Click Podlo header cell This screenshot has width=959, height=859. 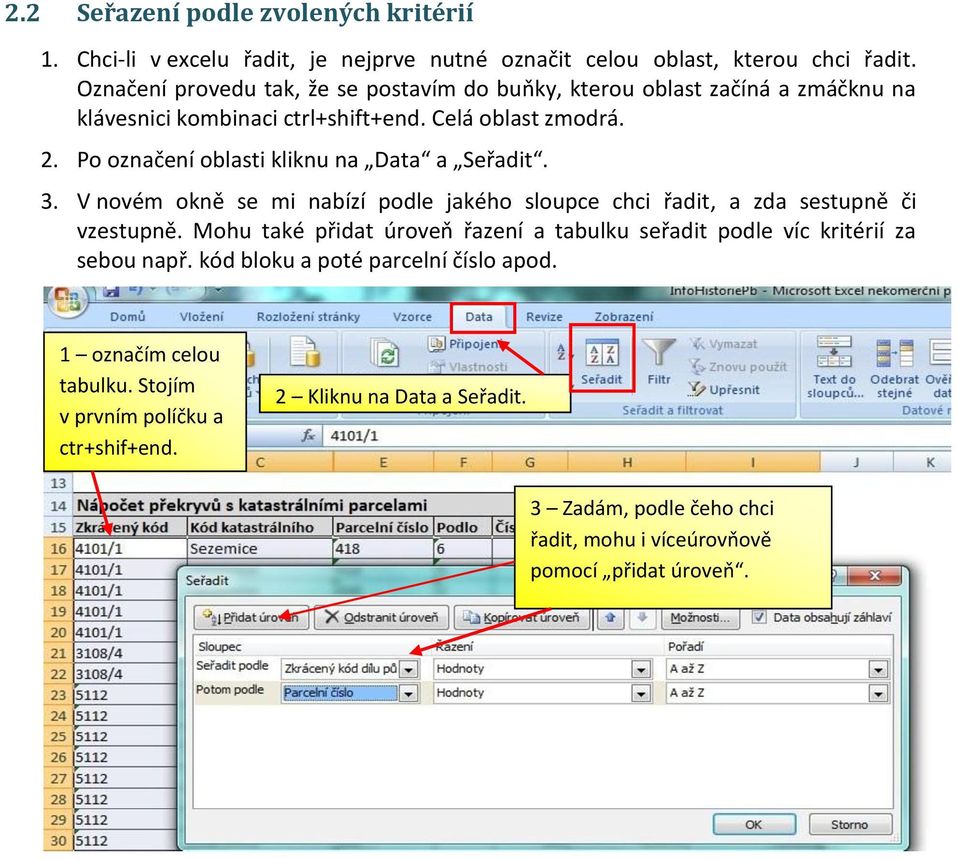click(462, 527)
